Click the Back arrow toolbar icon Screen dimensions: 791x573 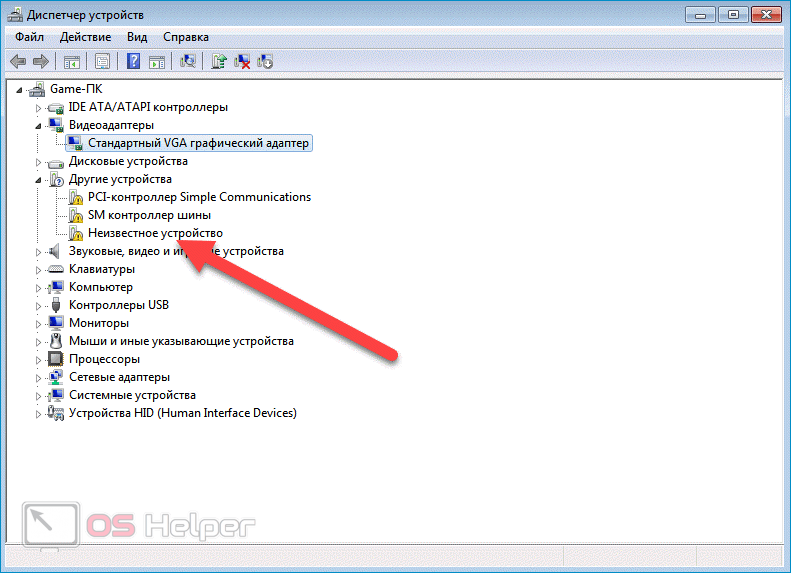point(18,62)
